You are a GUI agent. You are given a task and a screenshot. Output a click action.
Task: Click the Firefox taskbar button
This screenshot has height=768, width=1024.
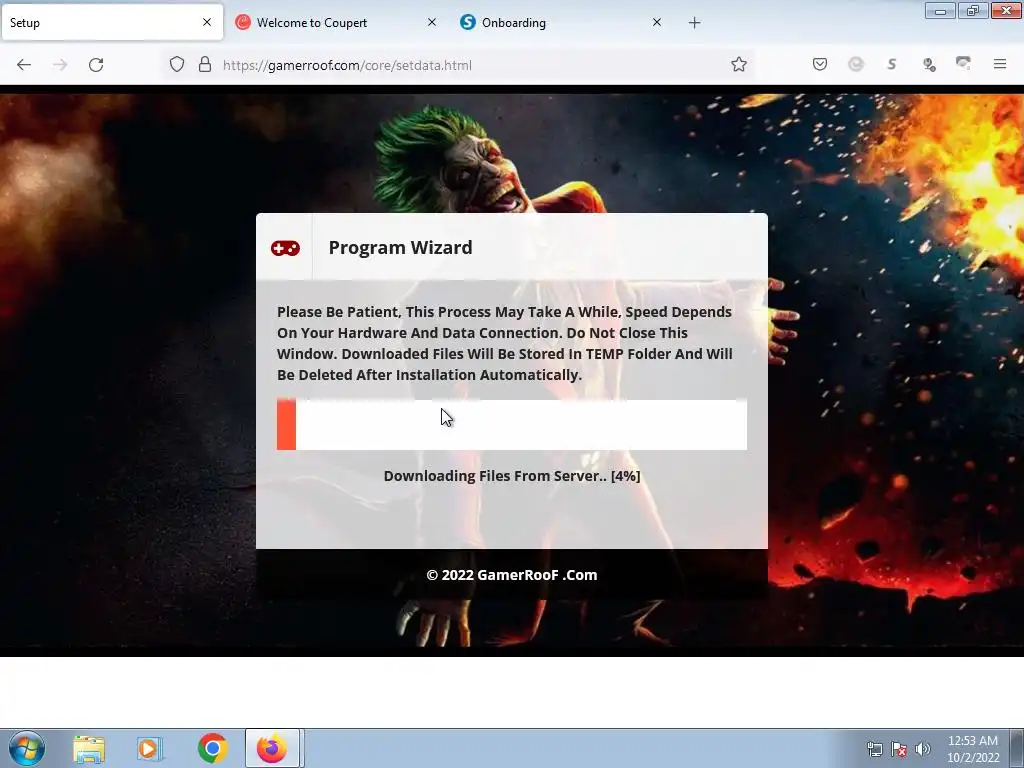pos(272,748)
